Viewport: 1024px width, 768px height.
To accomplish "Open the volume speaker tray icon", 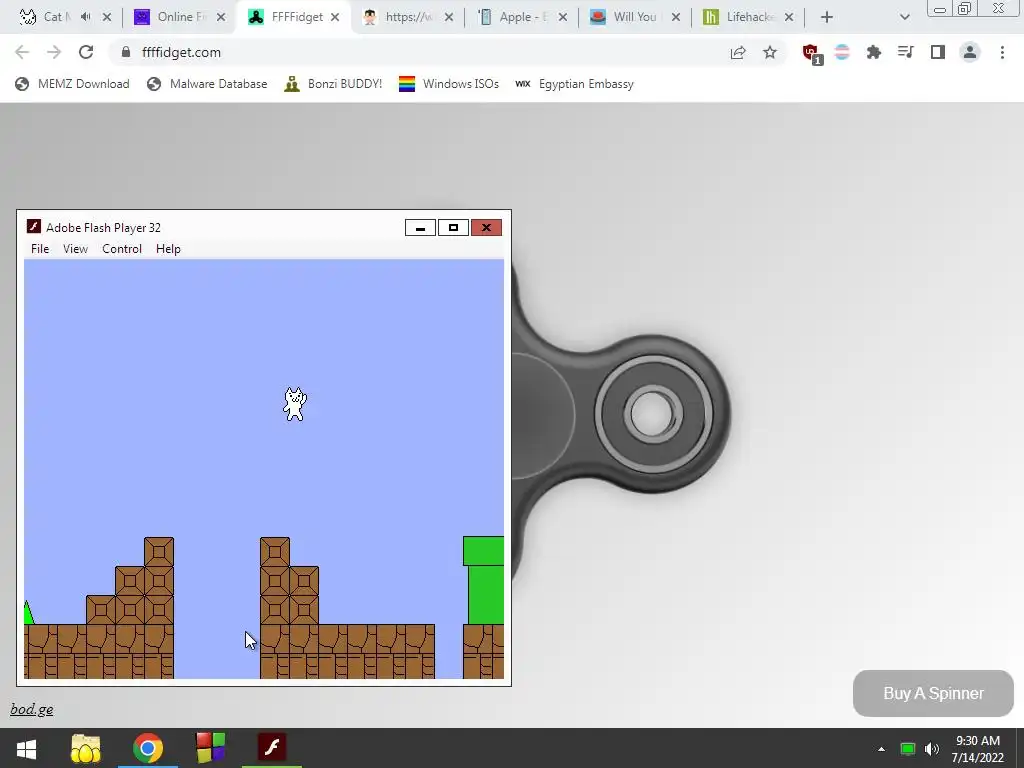I will (x=932, y=749).
